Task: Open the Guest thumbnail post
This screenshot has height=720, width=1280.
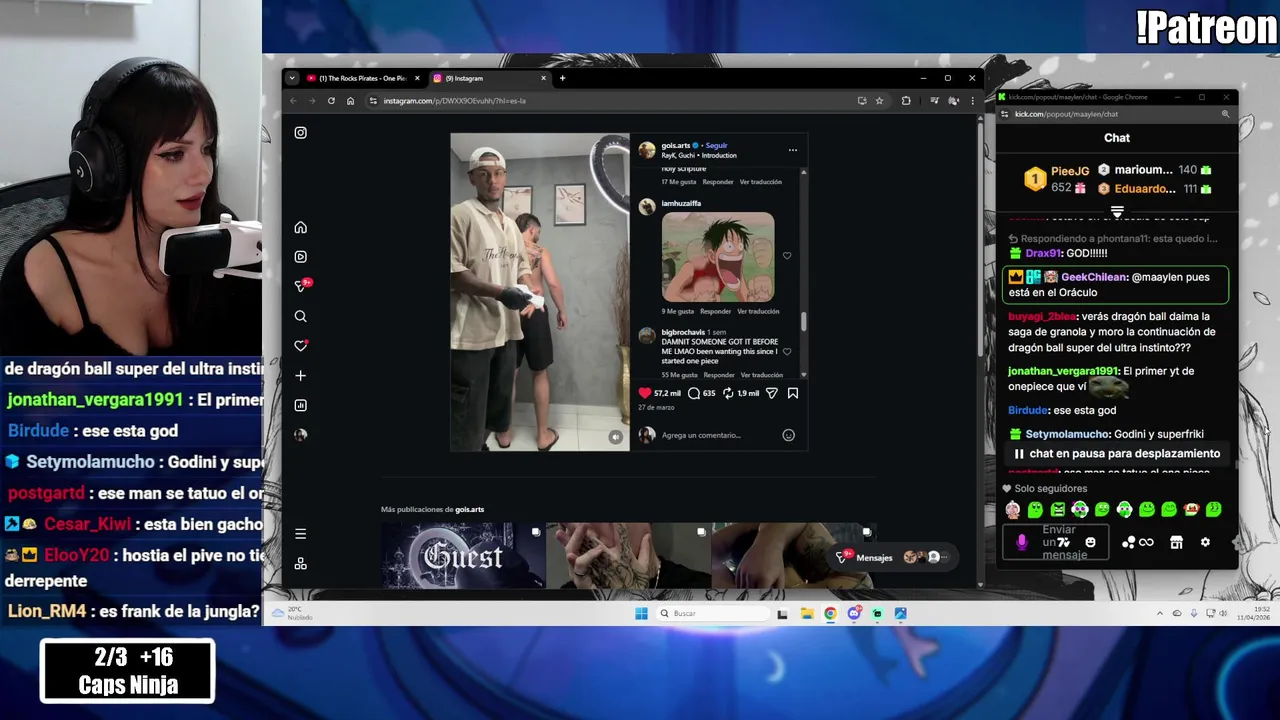Action: [463, 556]
